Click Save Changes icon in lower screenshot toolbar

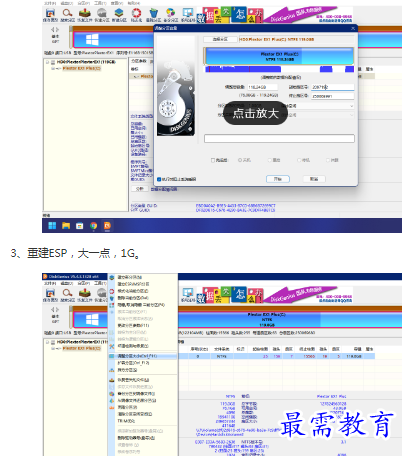(50, 293)
